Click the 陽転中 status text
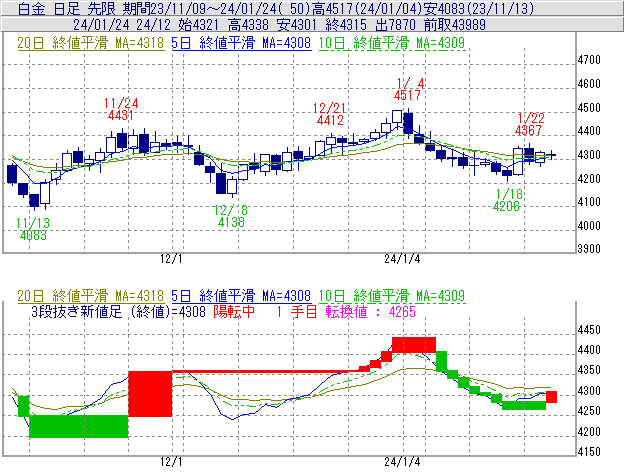This screenshot has width=624, height=475. pyautogui.click(x=234, y=311)
